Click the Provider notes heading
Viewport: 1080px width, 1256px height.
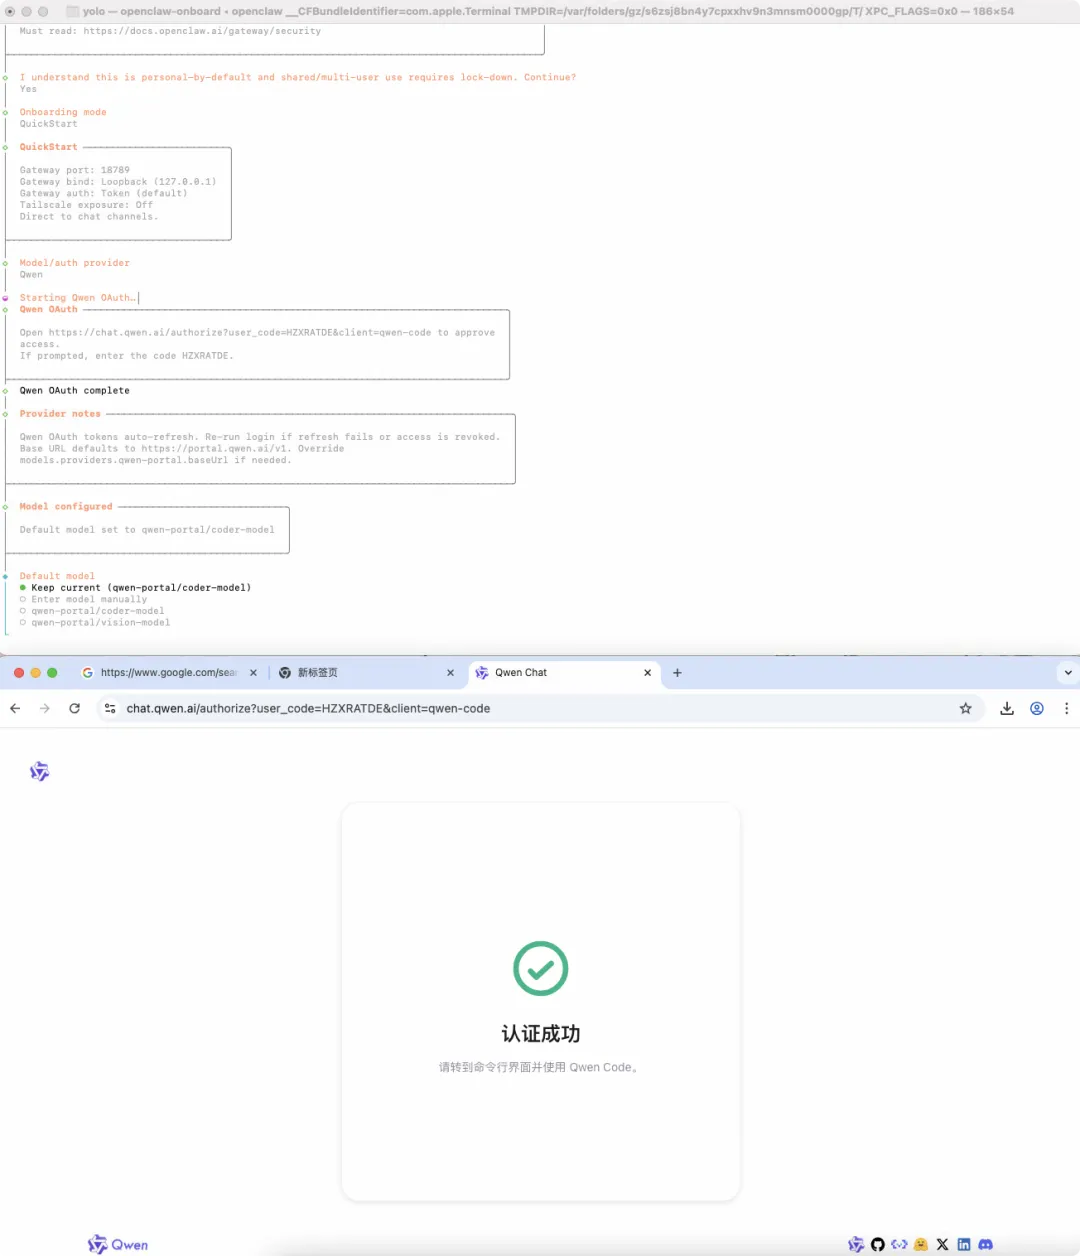pyautogui.click(x=60, y=414)
